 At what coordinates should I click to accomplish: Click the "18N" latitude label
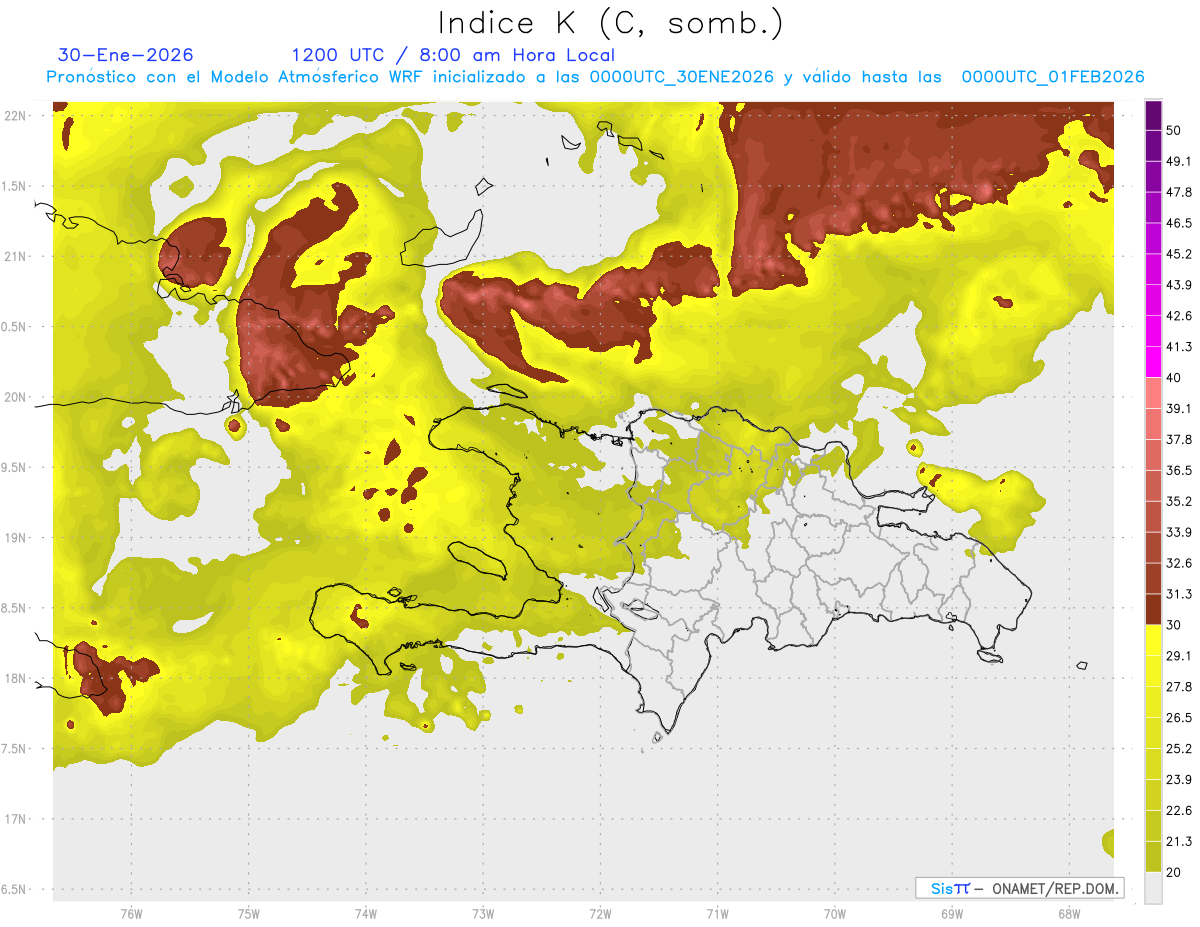pos(14,678)
